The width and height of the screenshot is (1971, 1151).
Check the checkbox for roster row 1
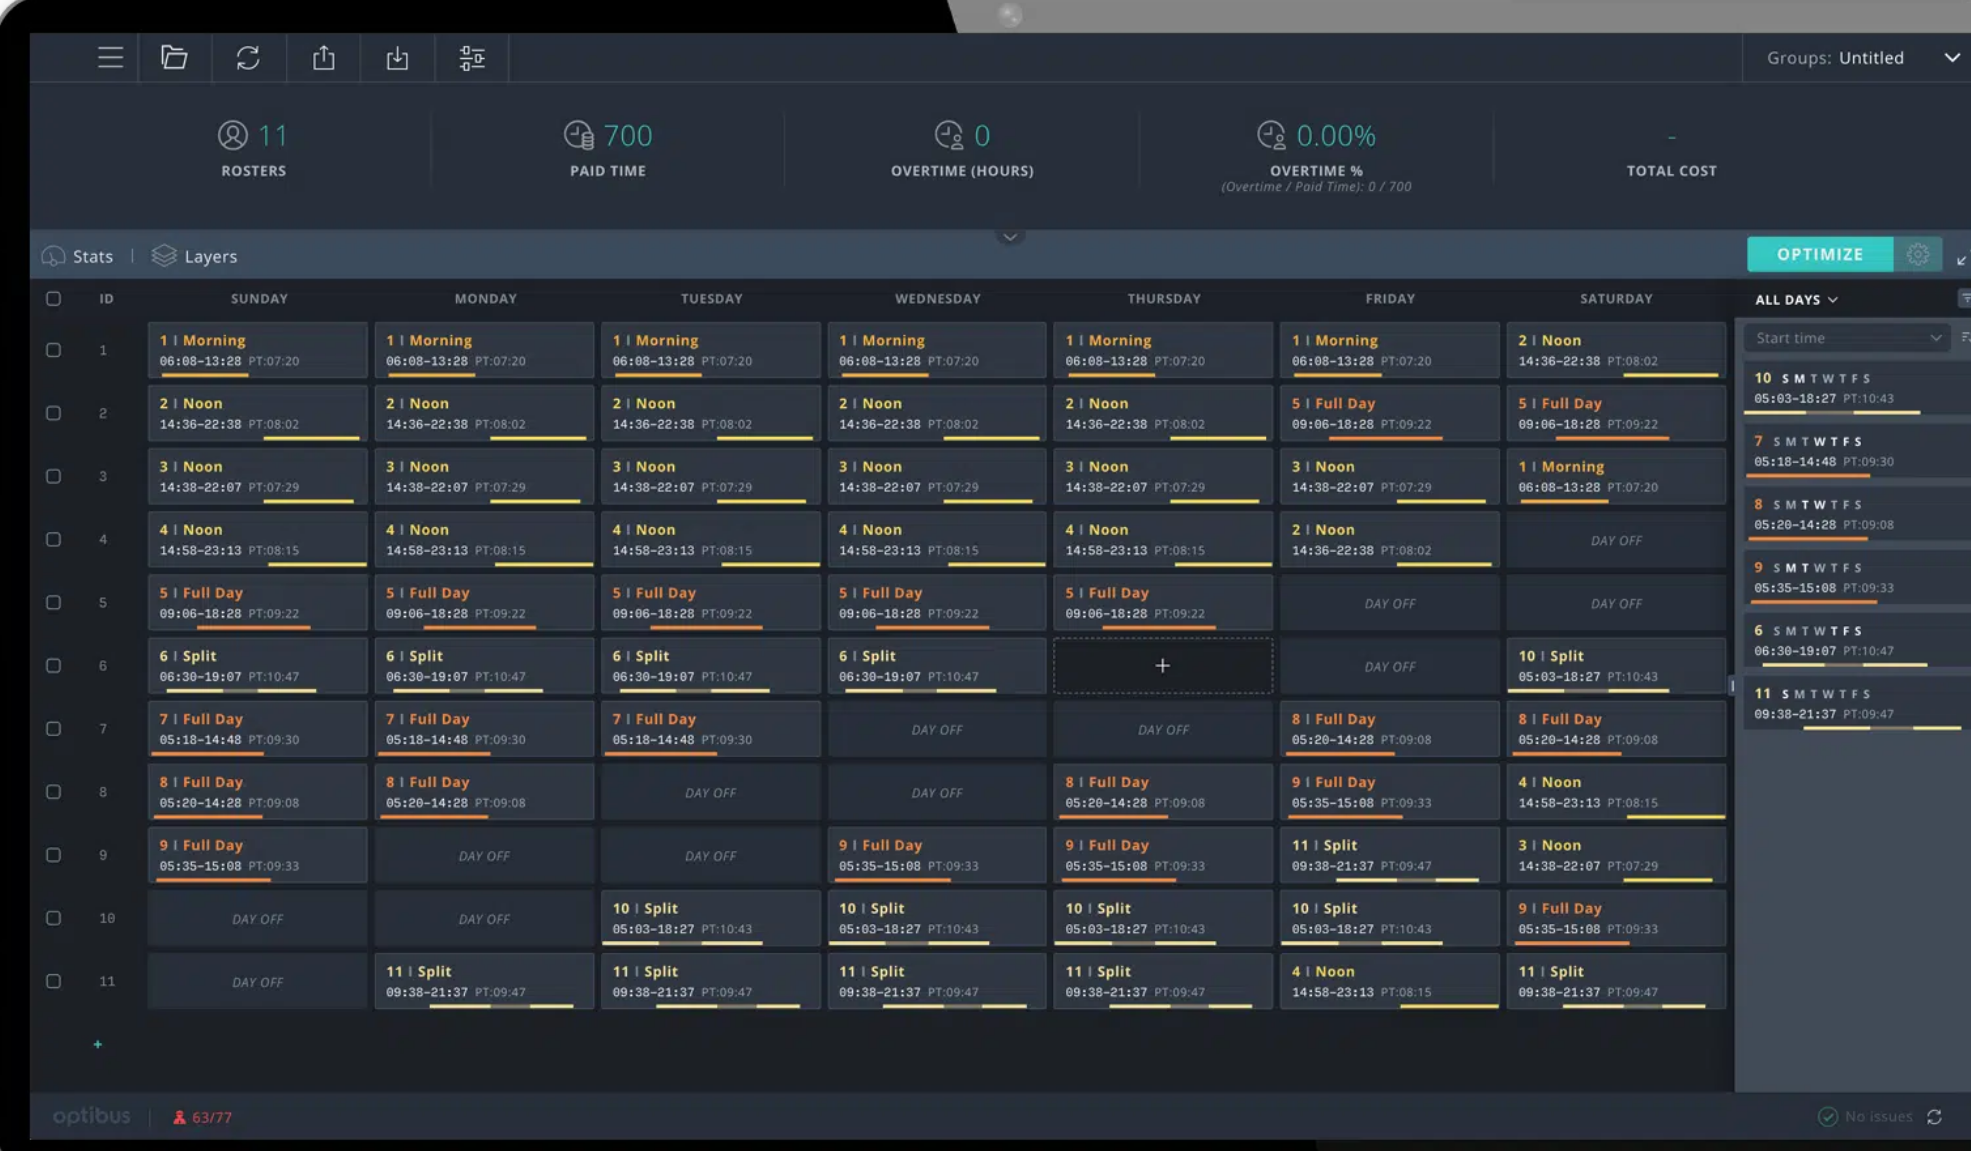coord(54,350)
